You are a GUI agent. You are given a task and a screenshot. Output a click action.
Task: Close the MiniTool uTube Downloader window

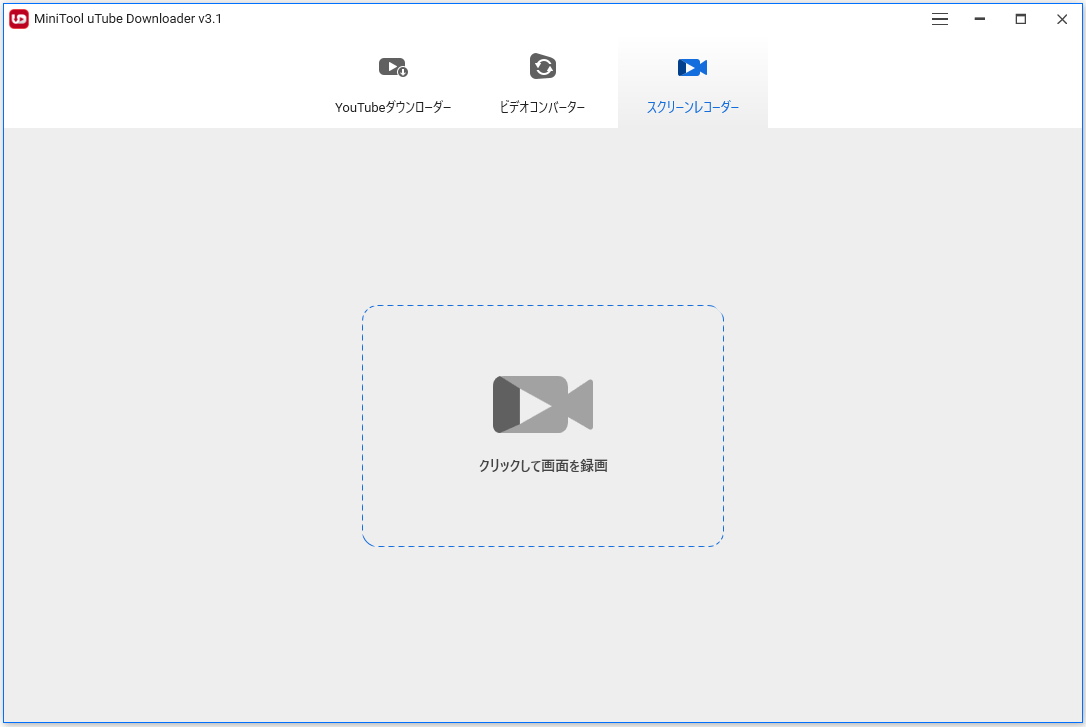point(1062,19)
